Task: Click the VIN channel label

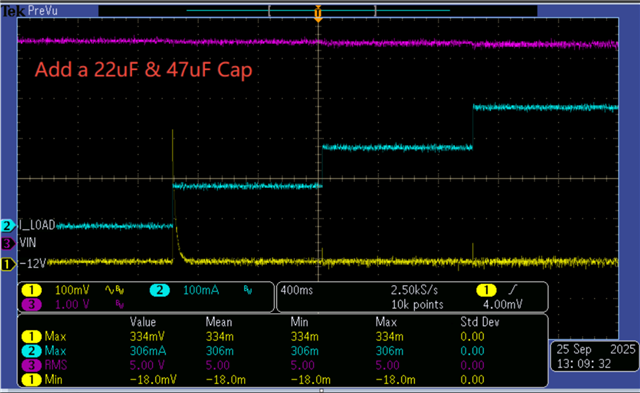Action: pyautogui.click(x=28, y=243)
